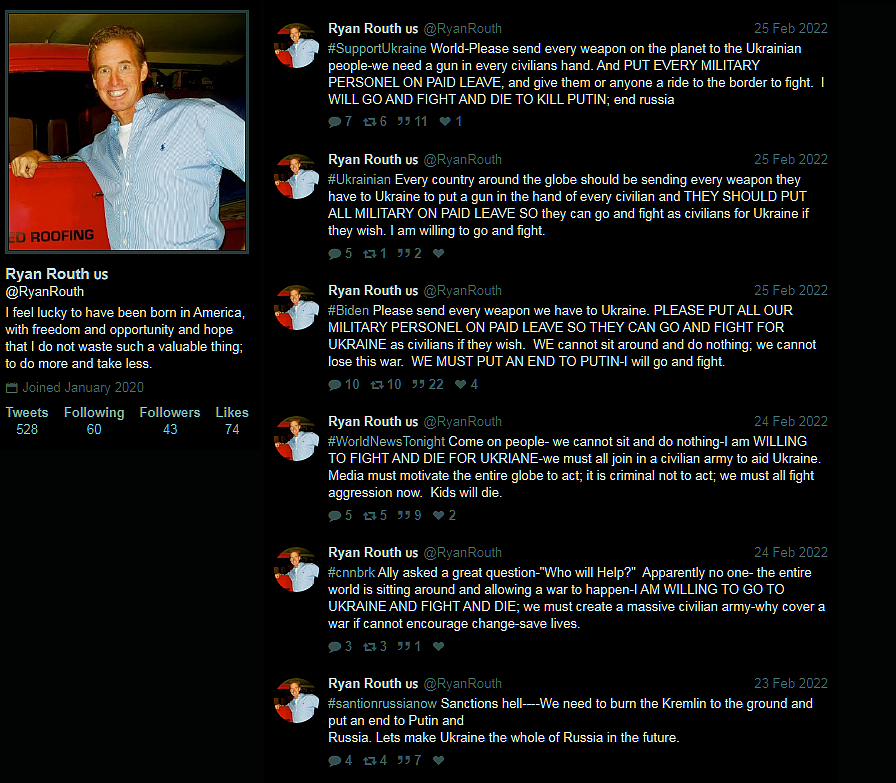Open the Likes tab
The width and height of the screenshot is (896, 783).
click(x=232, y=421)
